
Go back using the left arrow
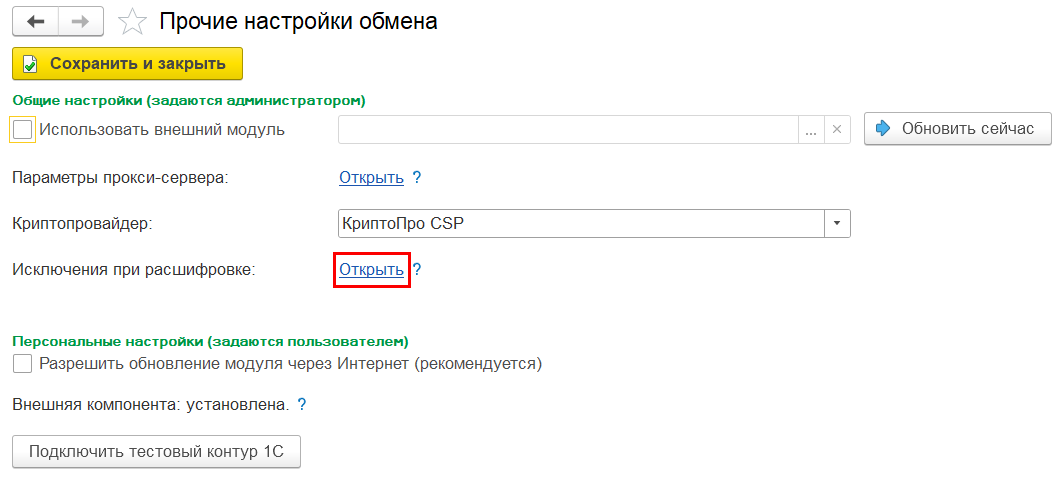pos(36,21)
